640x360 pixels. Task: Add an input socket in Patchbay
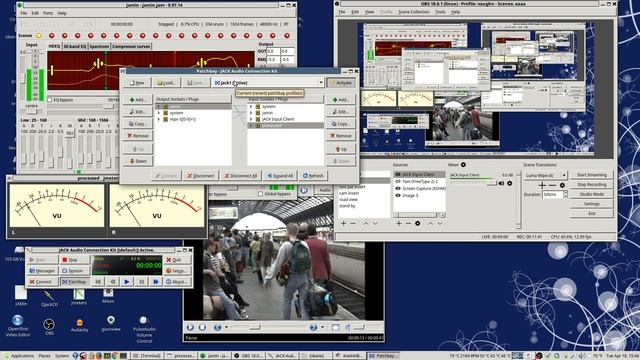[x=340, y=100]
